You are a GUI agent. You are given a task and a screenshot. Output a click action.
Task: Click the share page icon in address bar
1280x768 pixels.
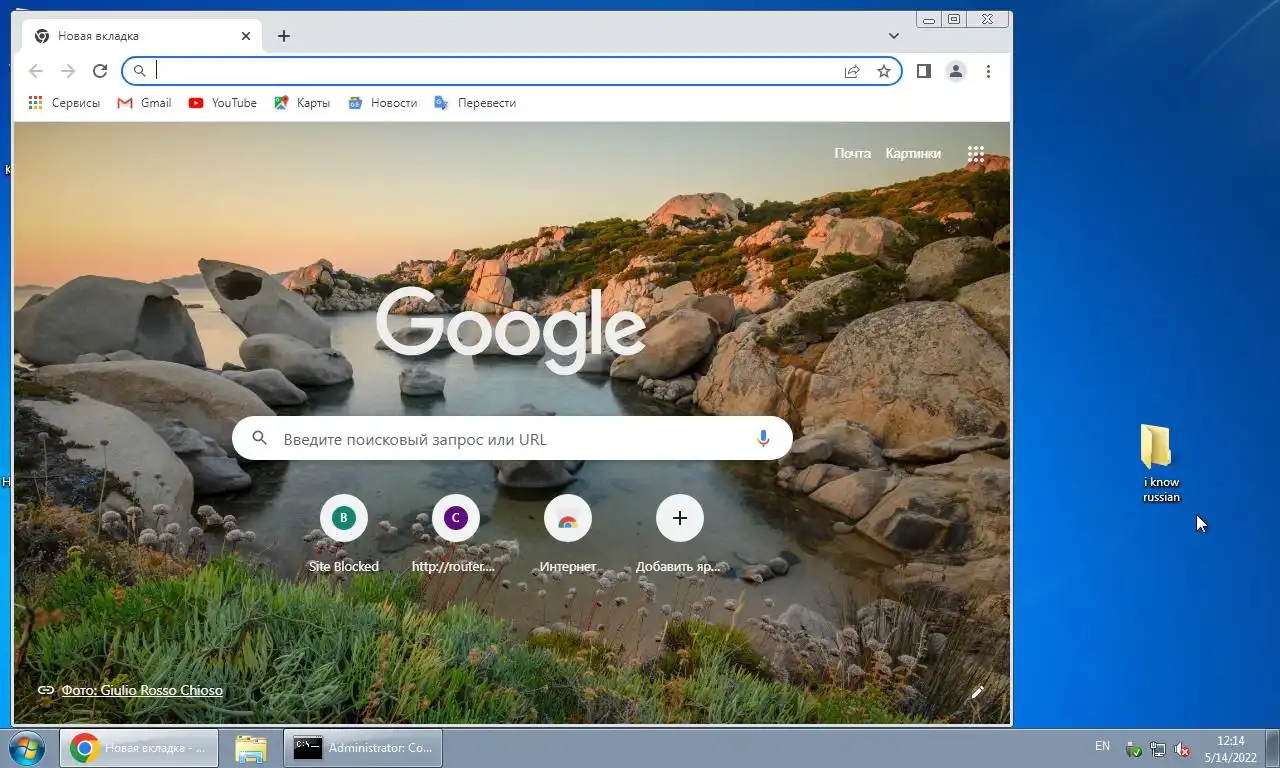pyautogui.click(x=852, y=71)
